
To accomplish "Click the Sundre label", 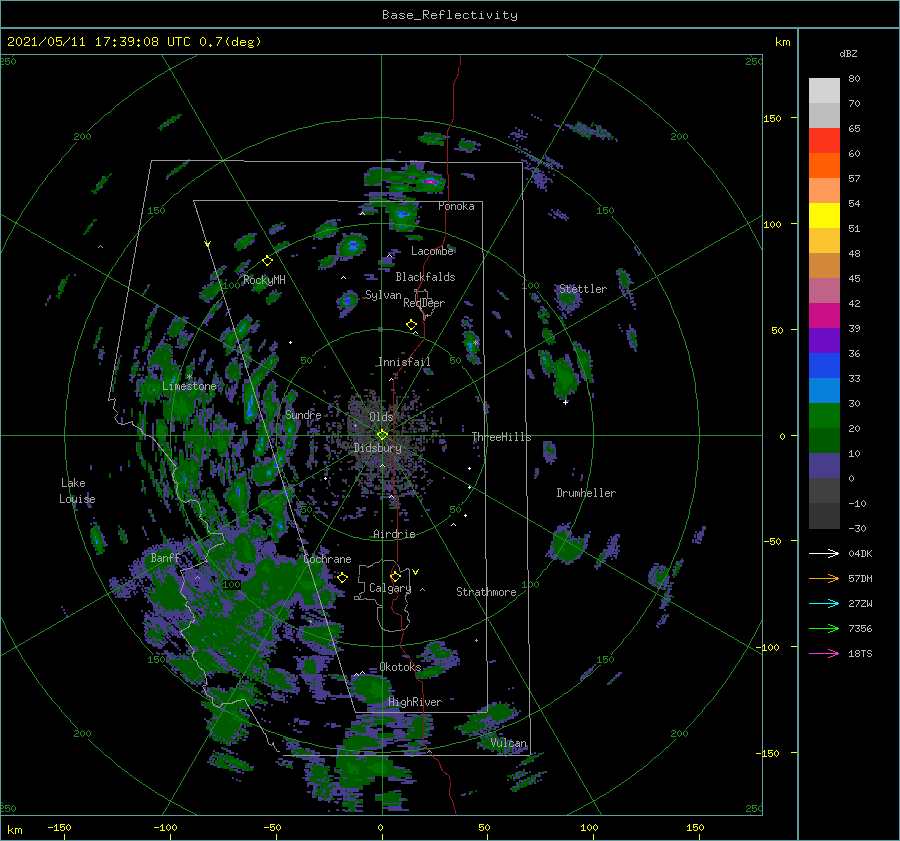I will click(304, 414).
